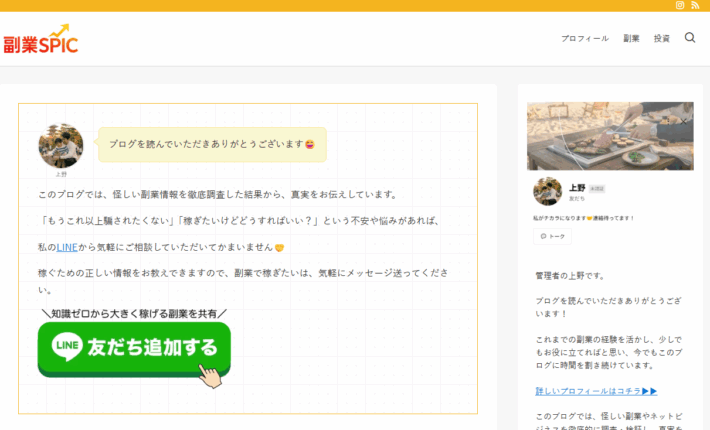Image resolution: width=710 pixels, height=430 pixels.
Task: Click the heart emoji after LINE sentence
Action: (x=279, y=248)
